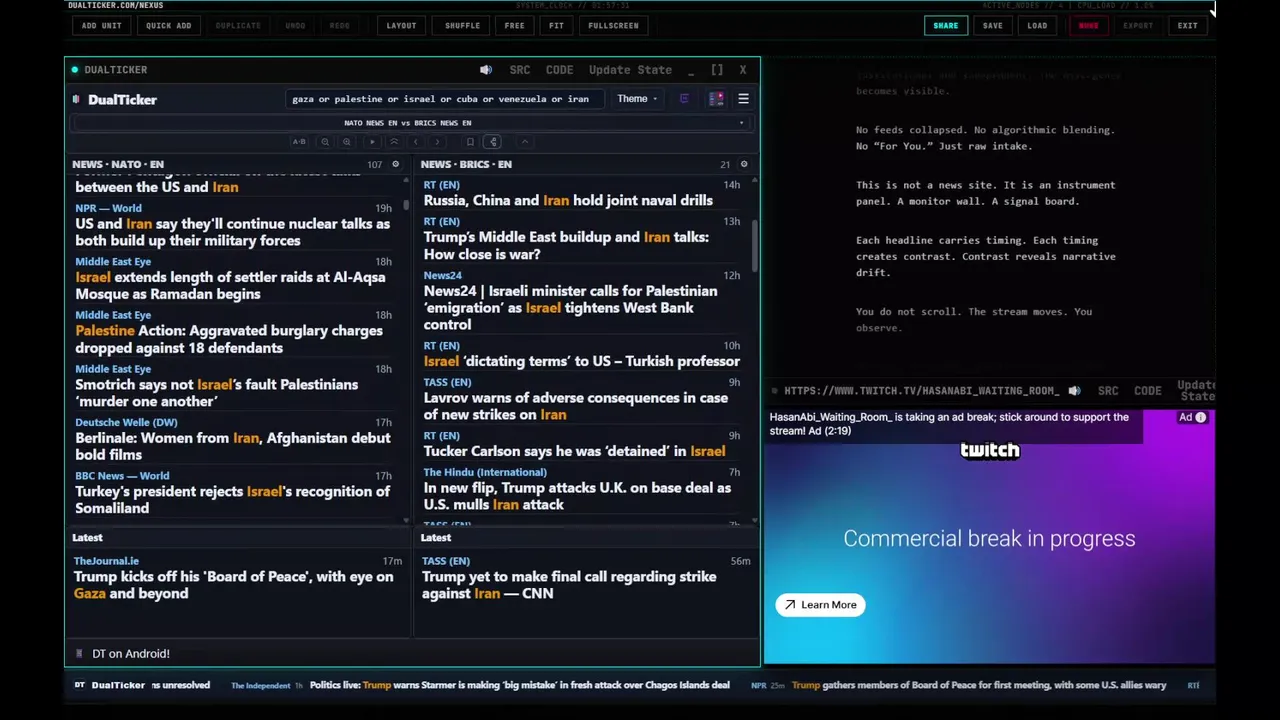This screenshot has width=1280, height=720.
Task: Click the DUPLICATE button
Action: 238,25
